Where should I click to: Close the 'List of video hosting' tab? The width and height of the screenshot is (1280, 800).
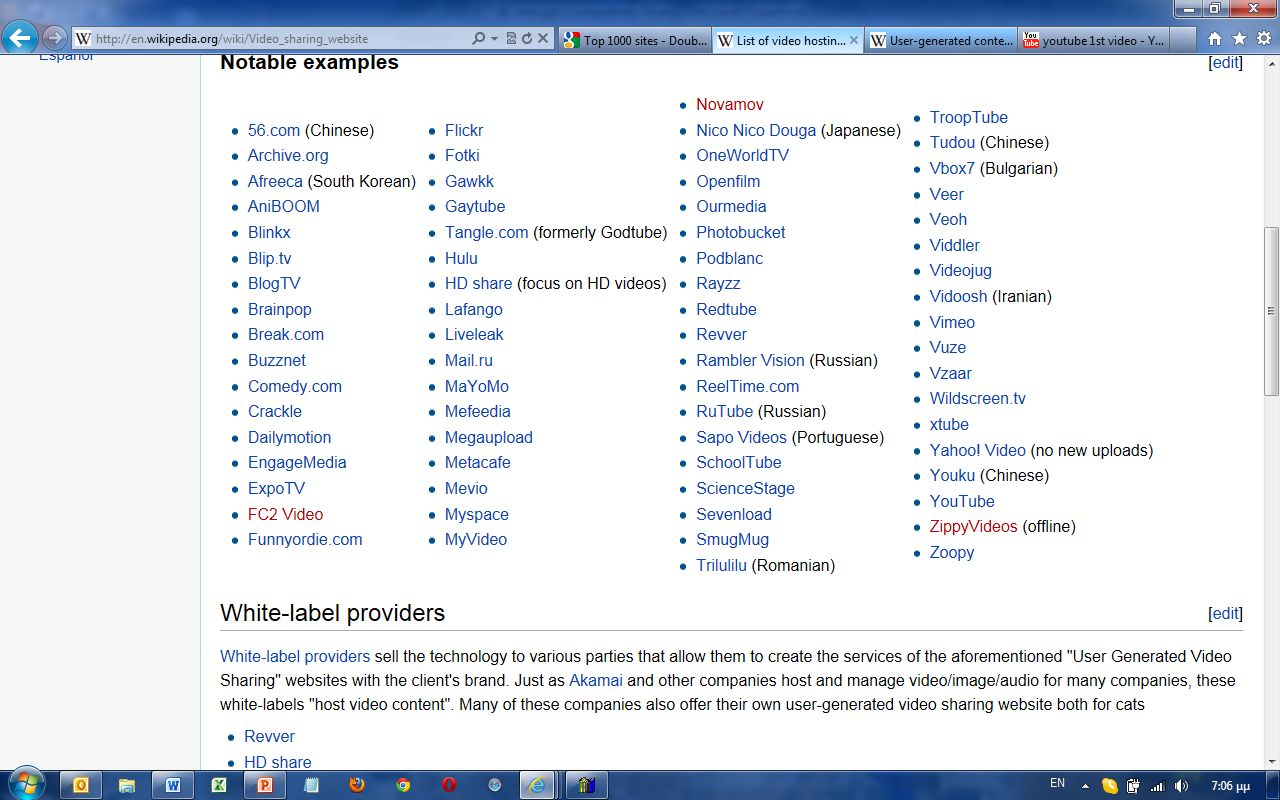coord(855,40)
